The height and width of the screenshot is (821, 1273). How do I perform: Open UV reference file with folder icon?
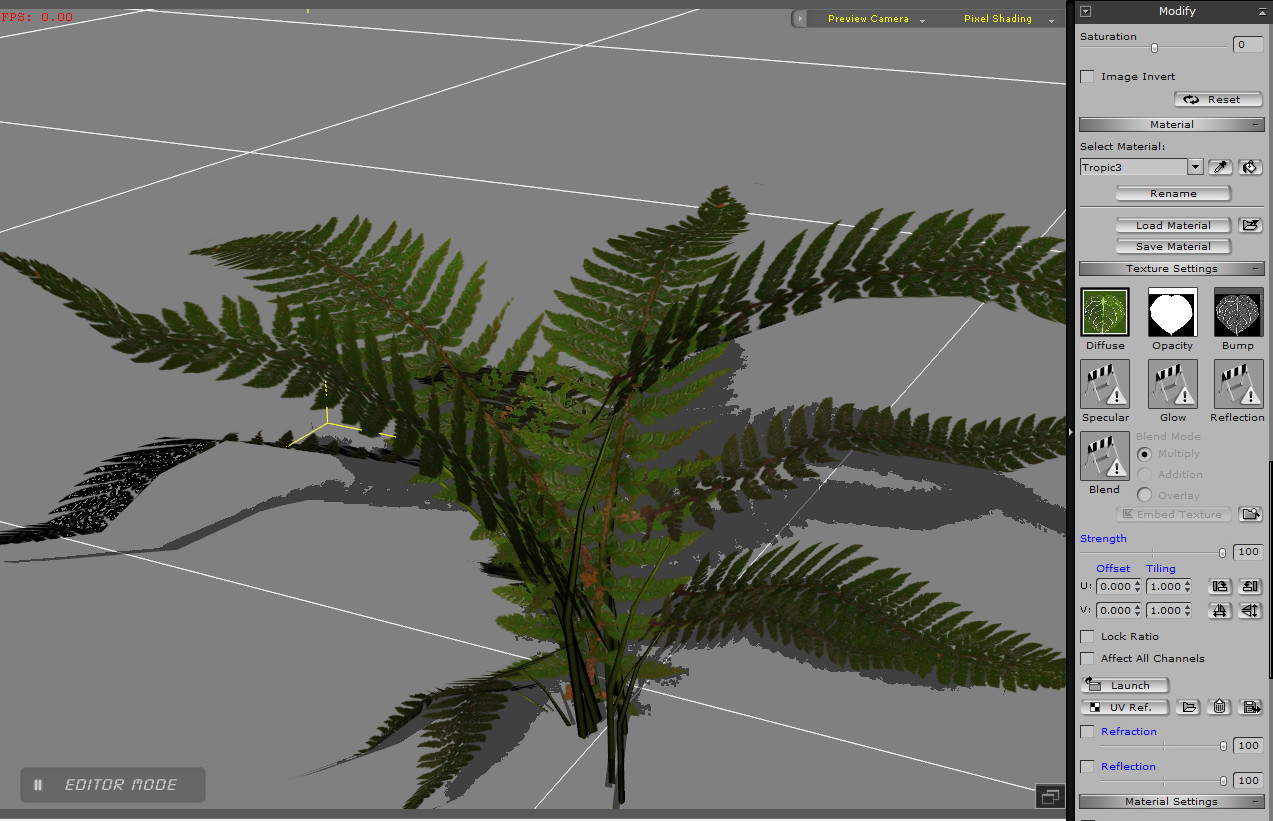[x=1188, y=707]
